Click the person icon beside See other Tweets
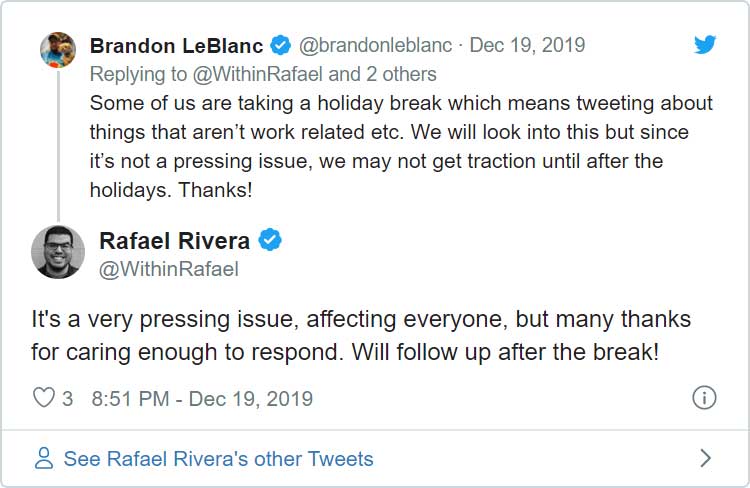750x488 pixels. pos(44,459)
